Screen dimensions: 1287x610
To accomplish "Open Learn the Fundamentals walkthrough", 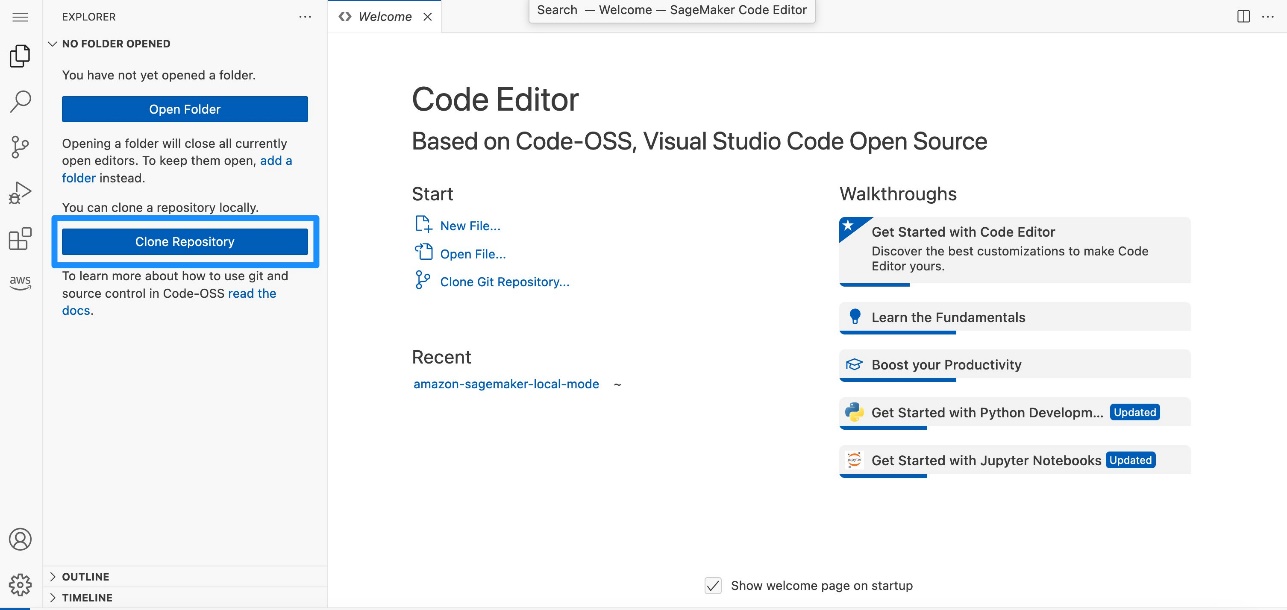I will point(1015,317).
